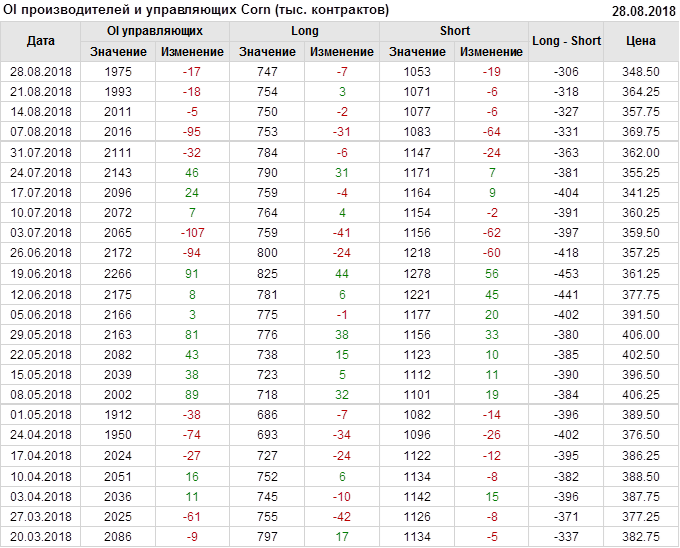680x548 pixels.
Task: Click the price cell 406.25
Action: click(x=640, y=395)
